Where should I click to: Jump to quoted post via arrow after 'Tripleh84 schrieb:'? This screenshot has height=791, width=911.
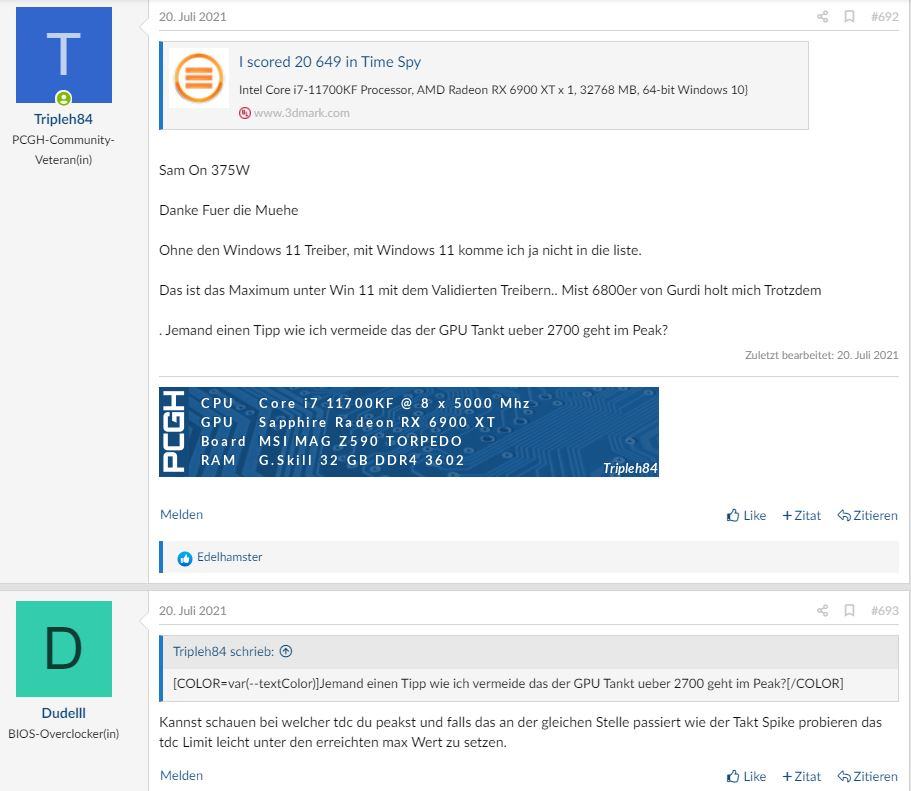286,652
